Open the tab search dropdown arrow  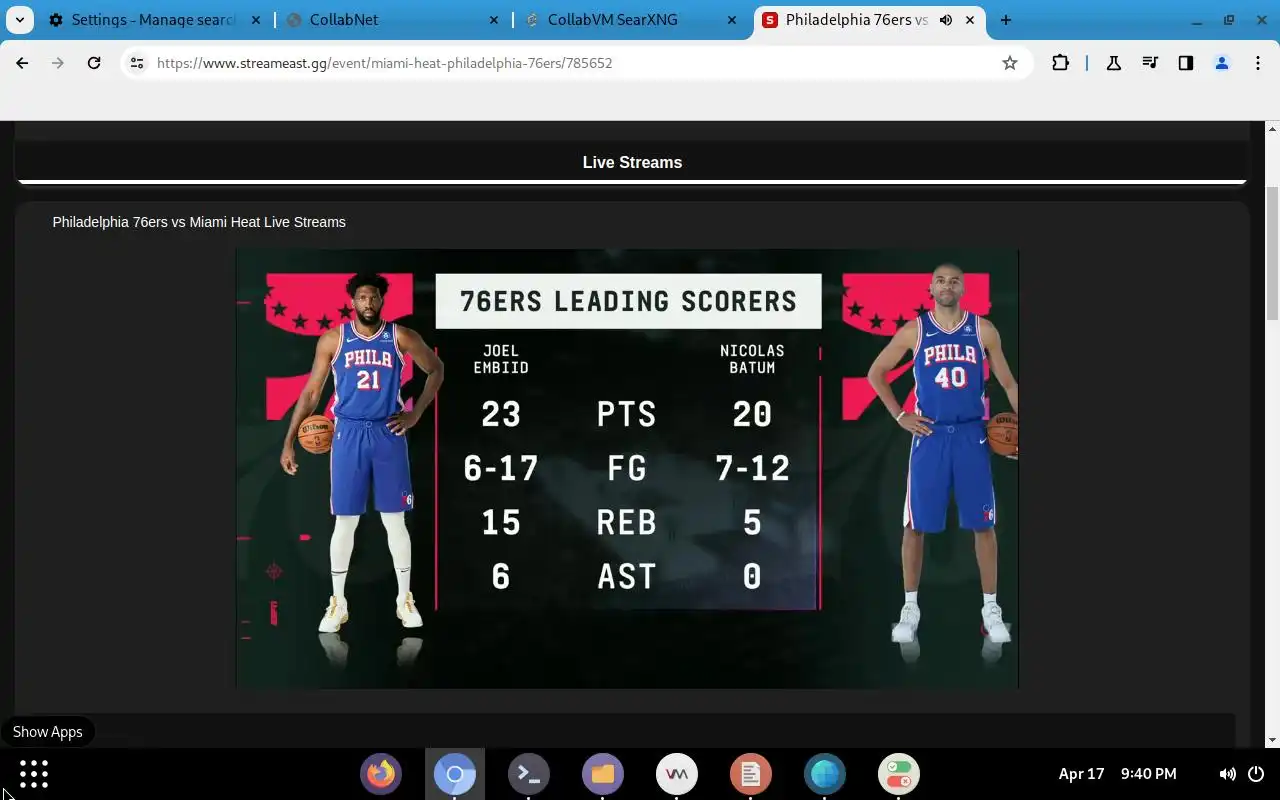click(19, 20)
